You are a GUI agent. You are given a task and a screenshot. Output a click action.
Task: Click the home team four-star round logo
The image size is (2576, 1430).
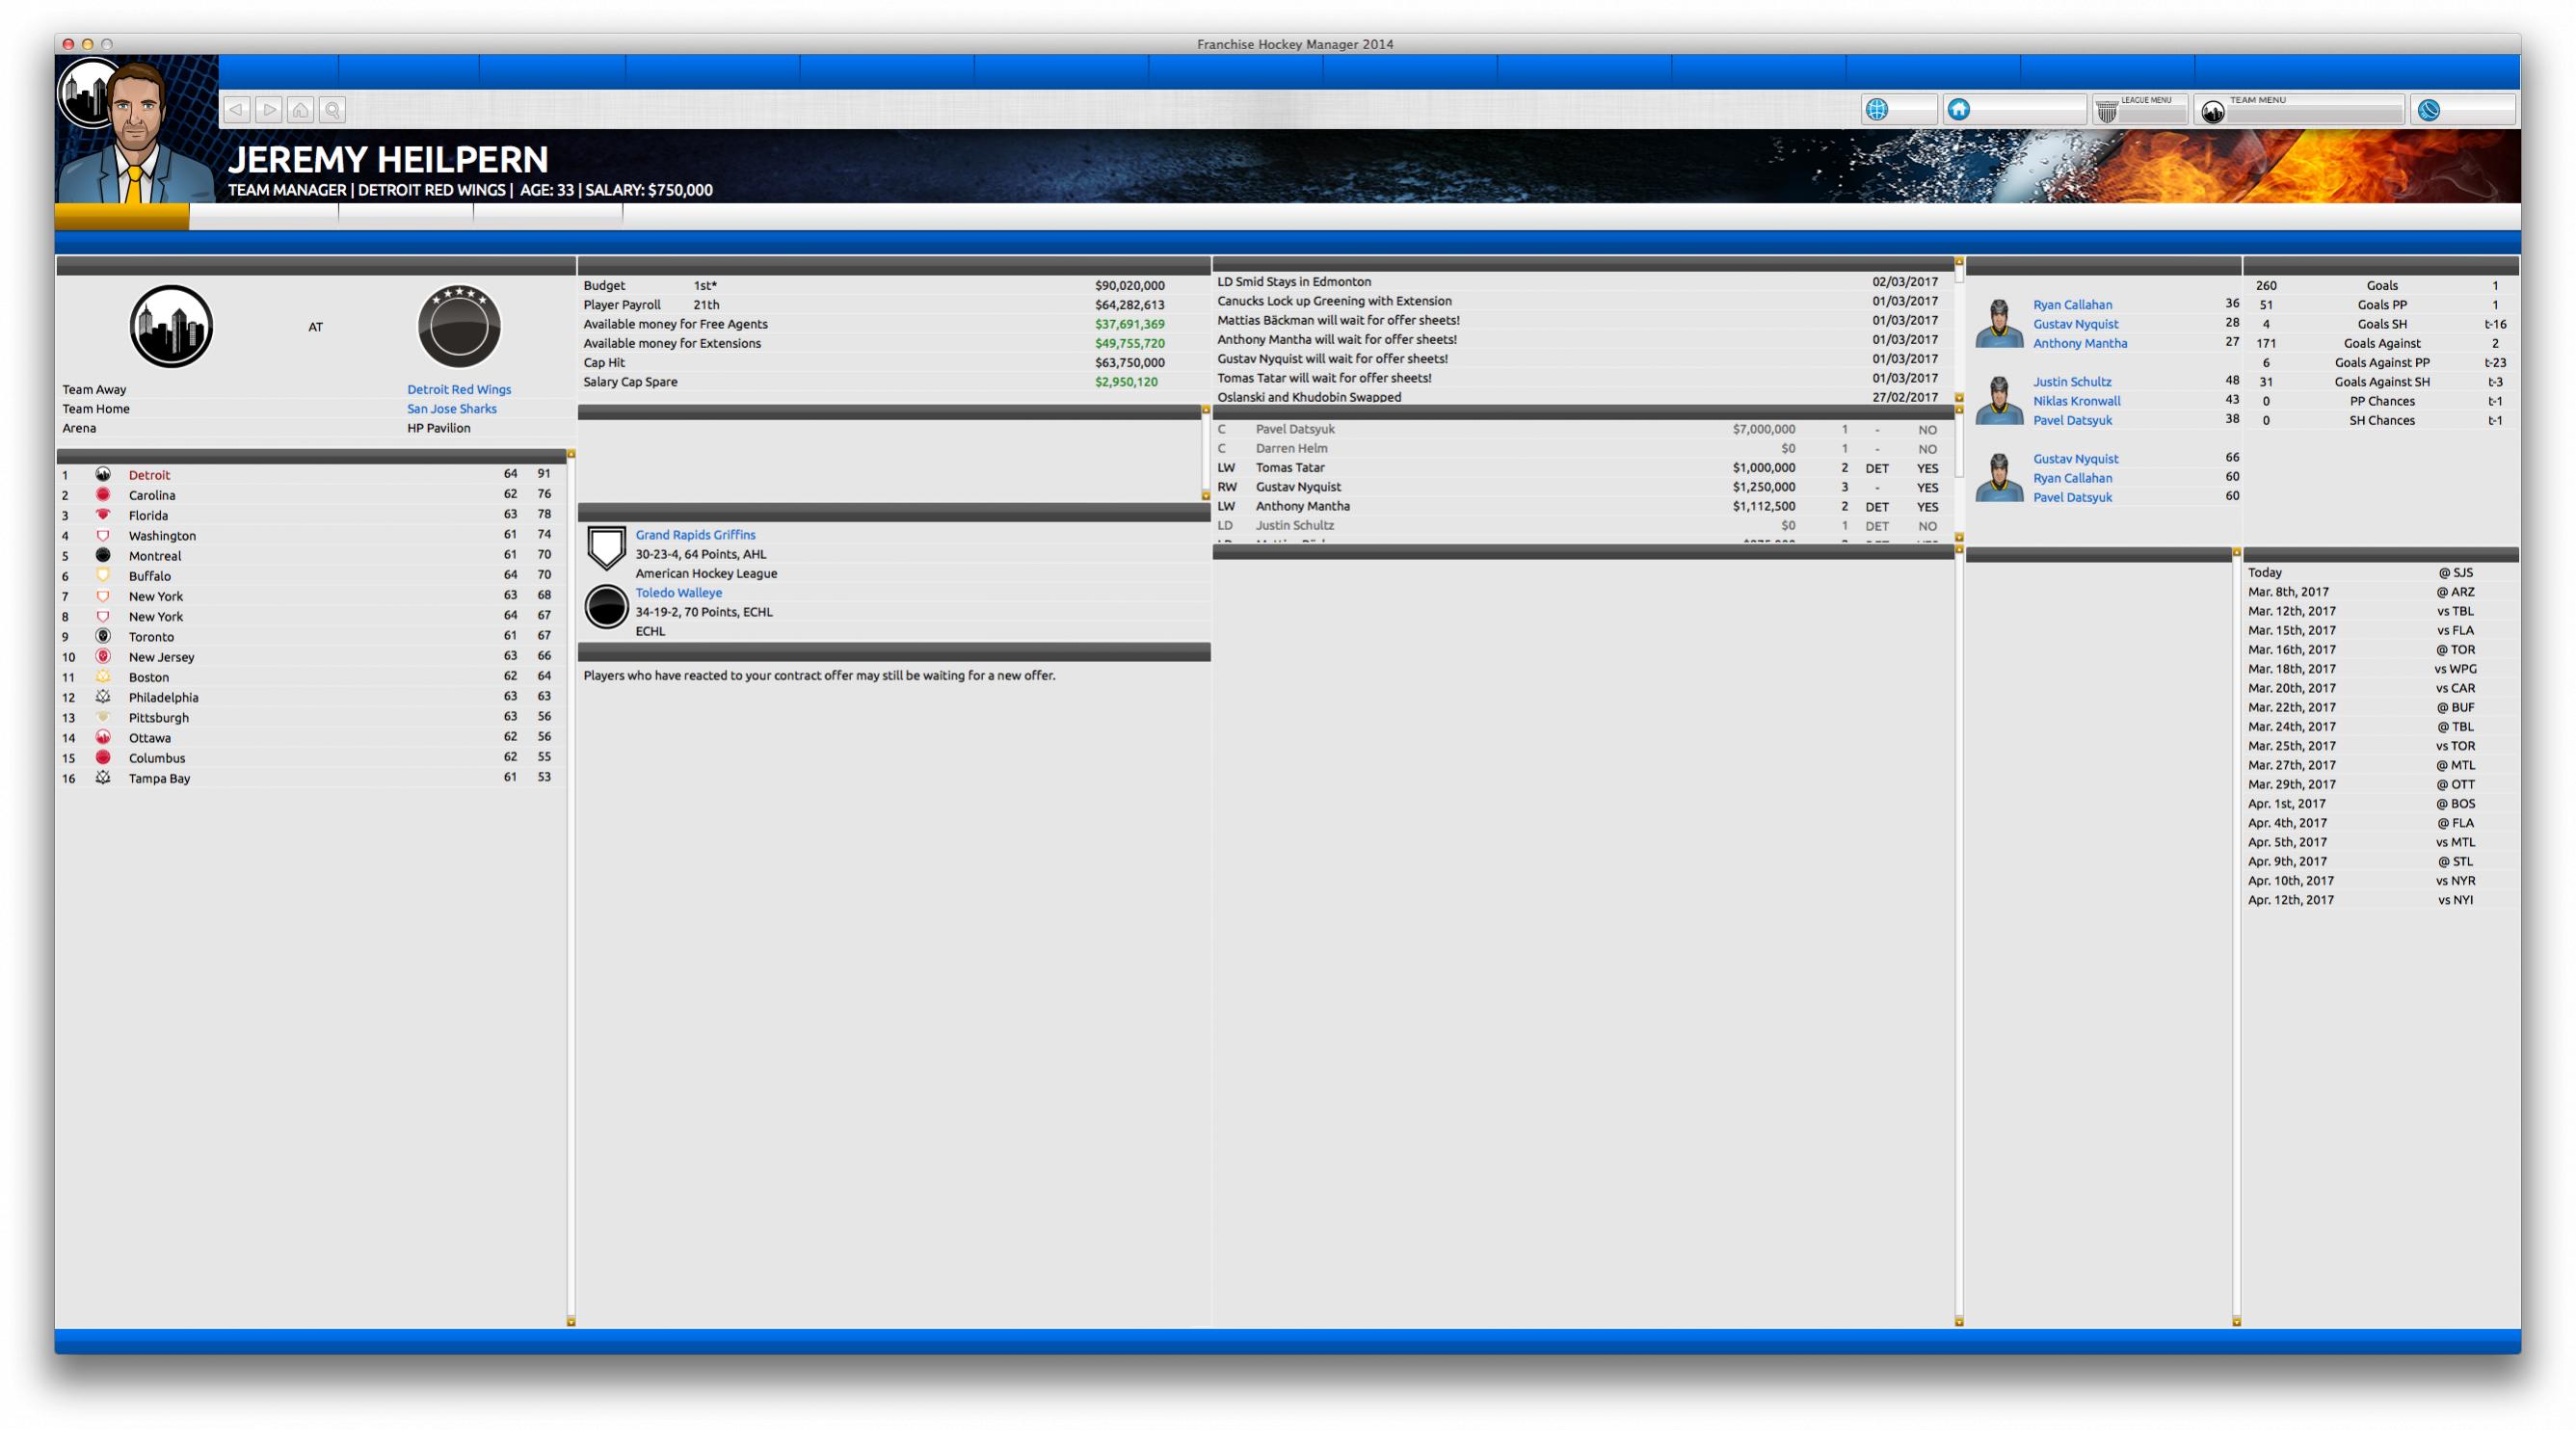coord(459,327)
